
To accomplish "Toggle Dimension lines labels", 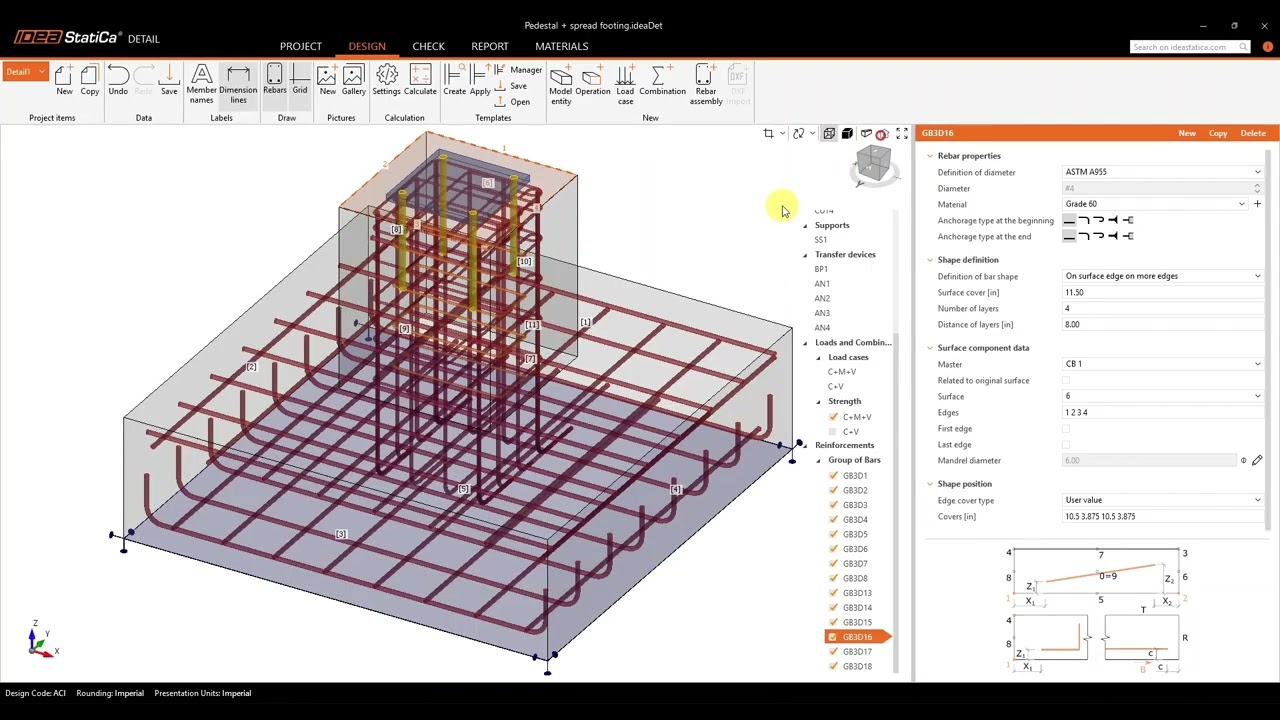I will pos(238,84).
